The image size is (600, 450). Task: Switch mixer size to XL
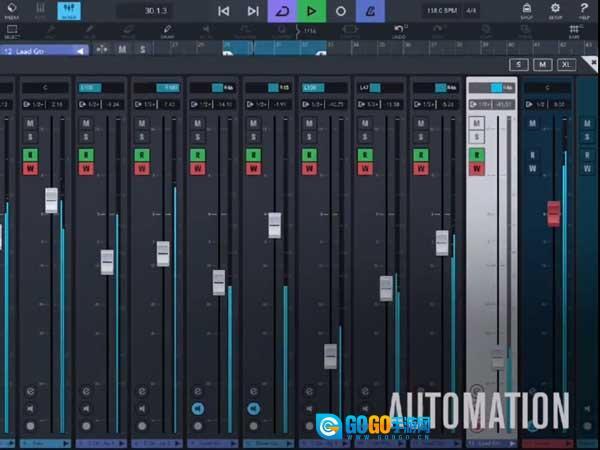pyautogui.click(x=567, y=65)
